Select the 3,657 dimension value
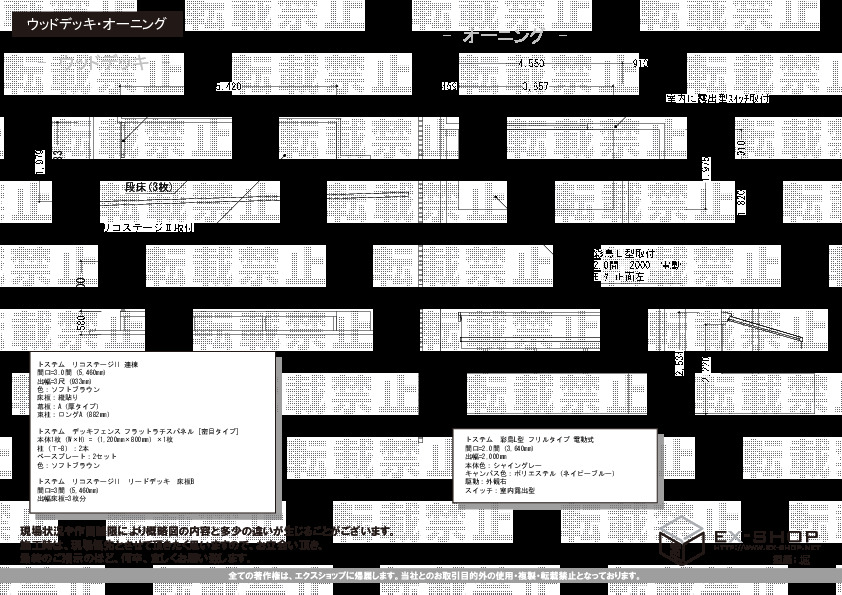 pyautogui.click(x=535, y=86)
